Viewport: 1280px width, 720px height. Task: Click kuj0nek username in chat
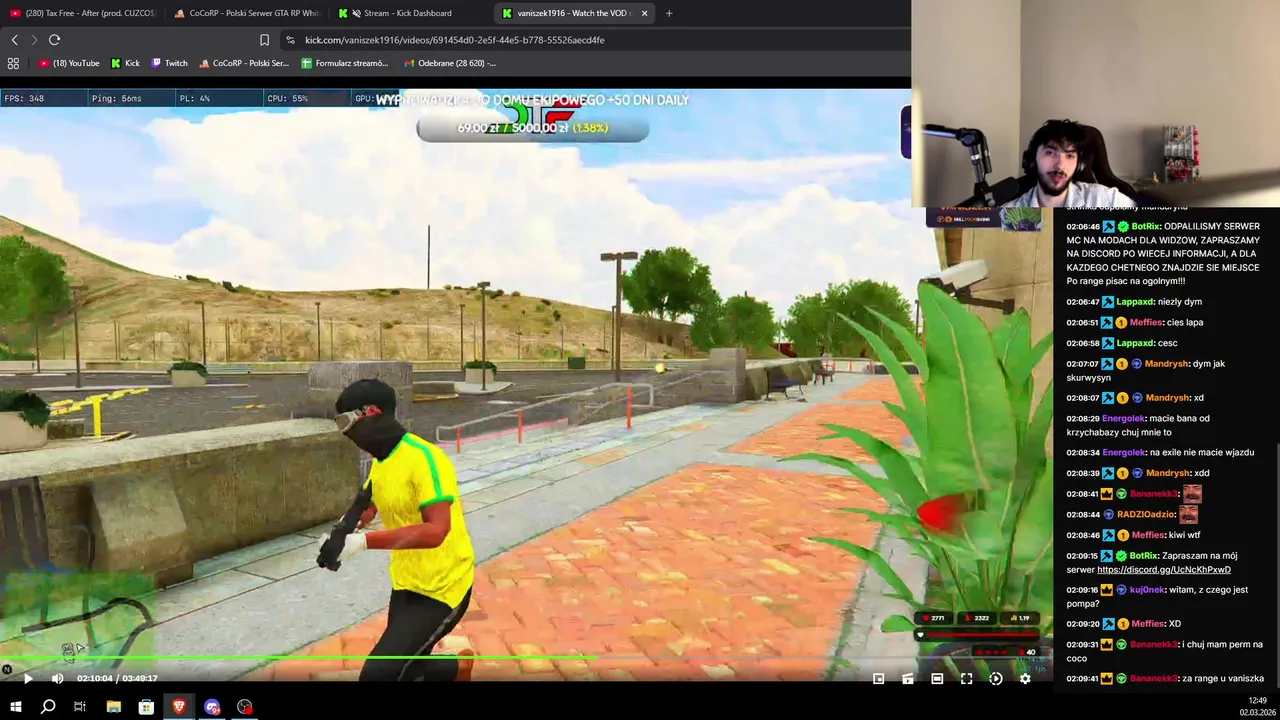click(x=1148, y=590)
